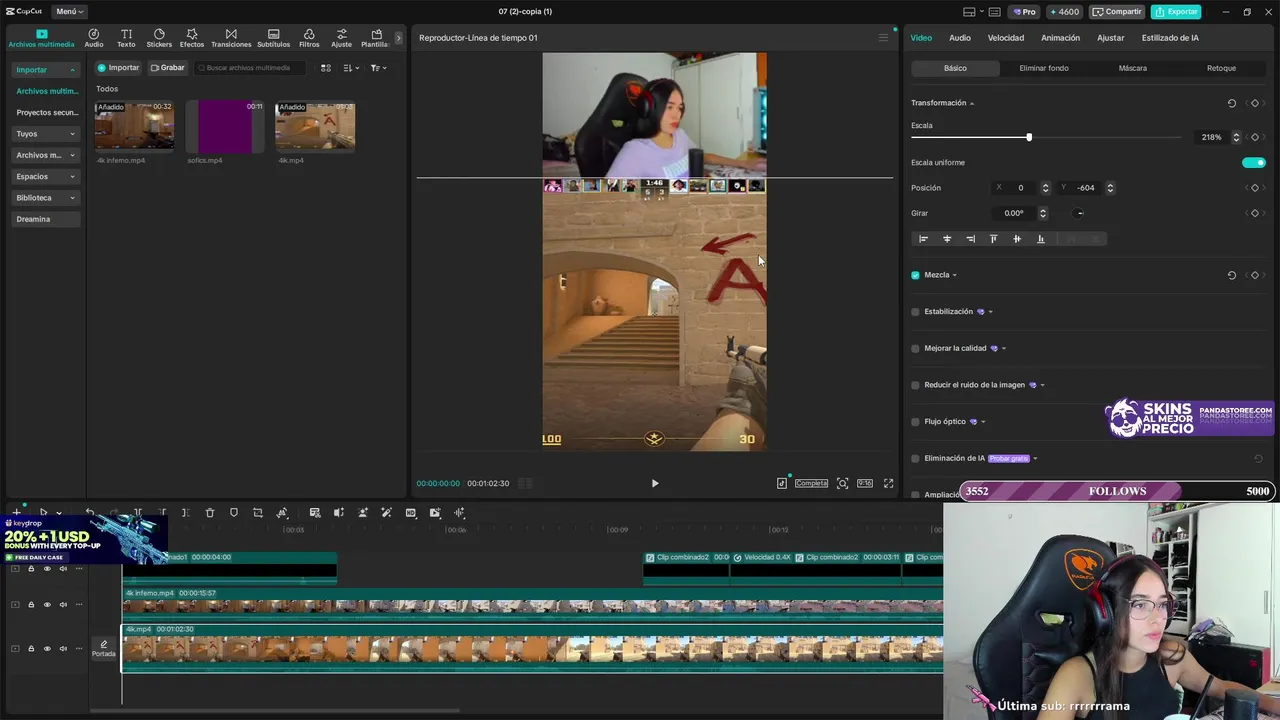Screen dimensions: 1280x720
Task: Click the crop icon in timeline toolbar
Action: [258, 513]
